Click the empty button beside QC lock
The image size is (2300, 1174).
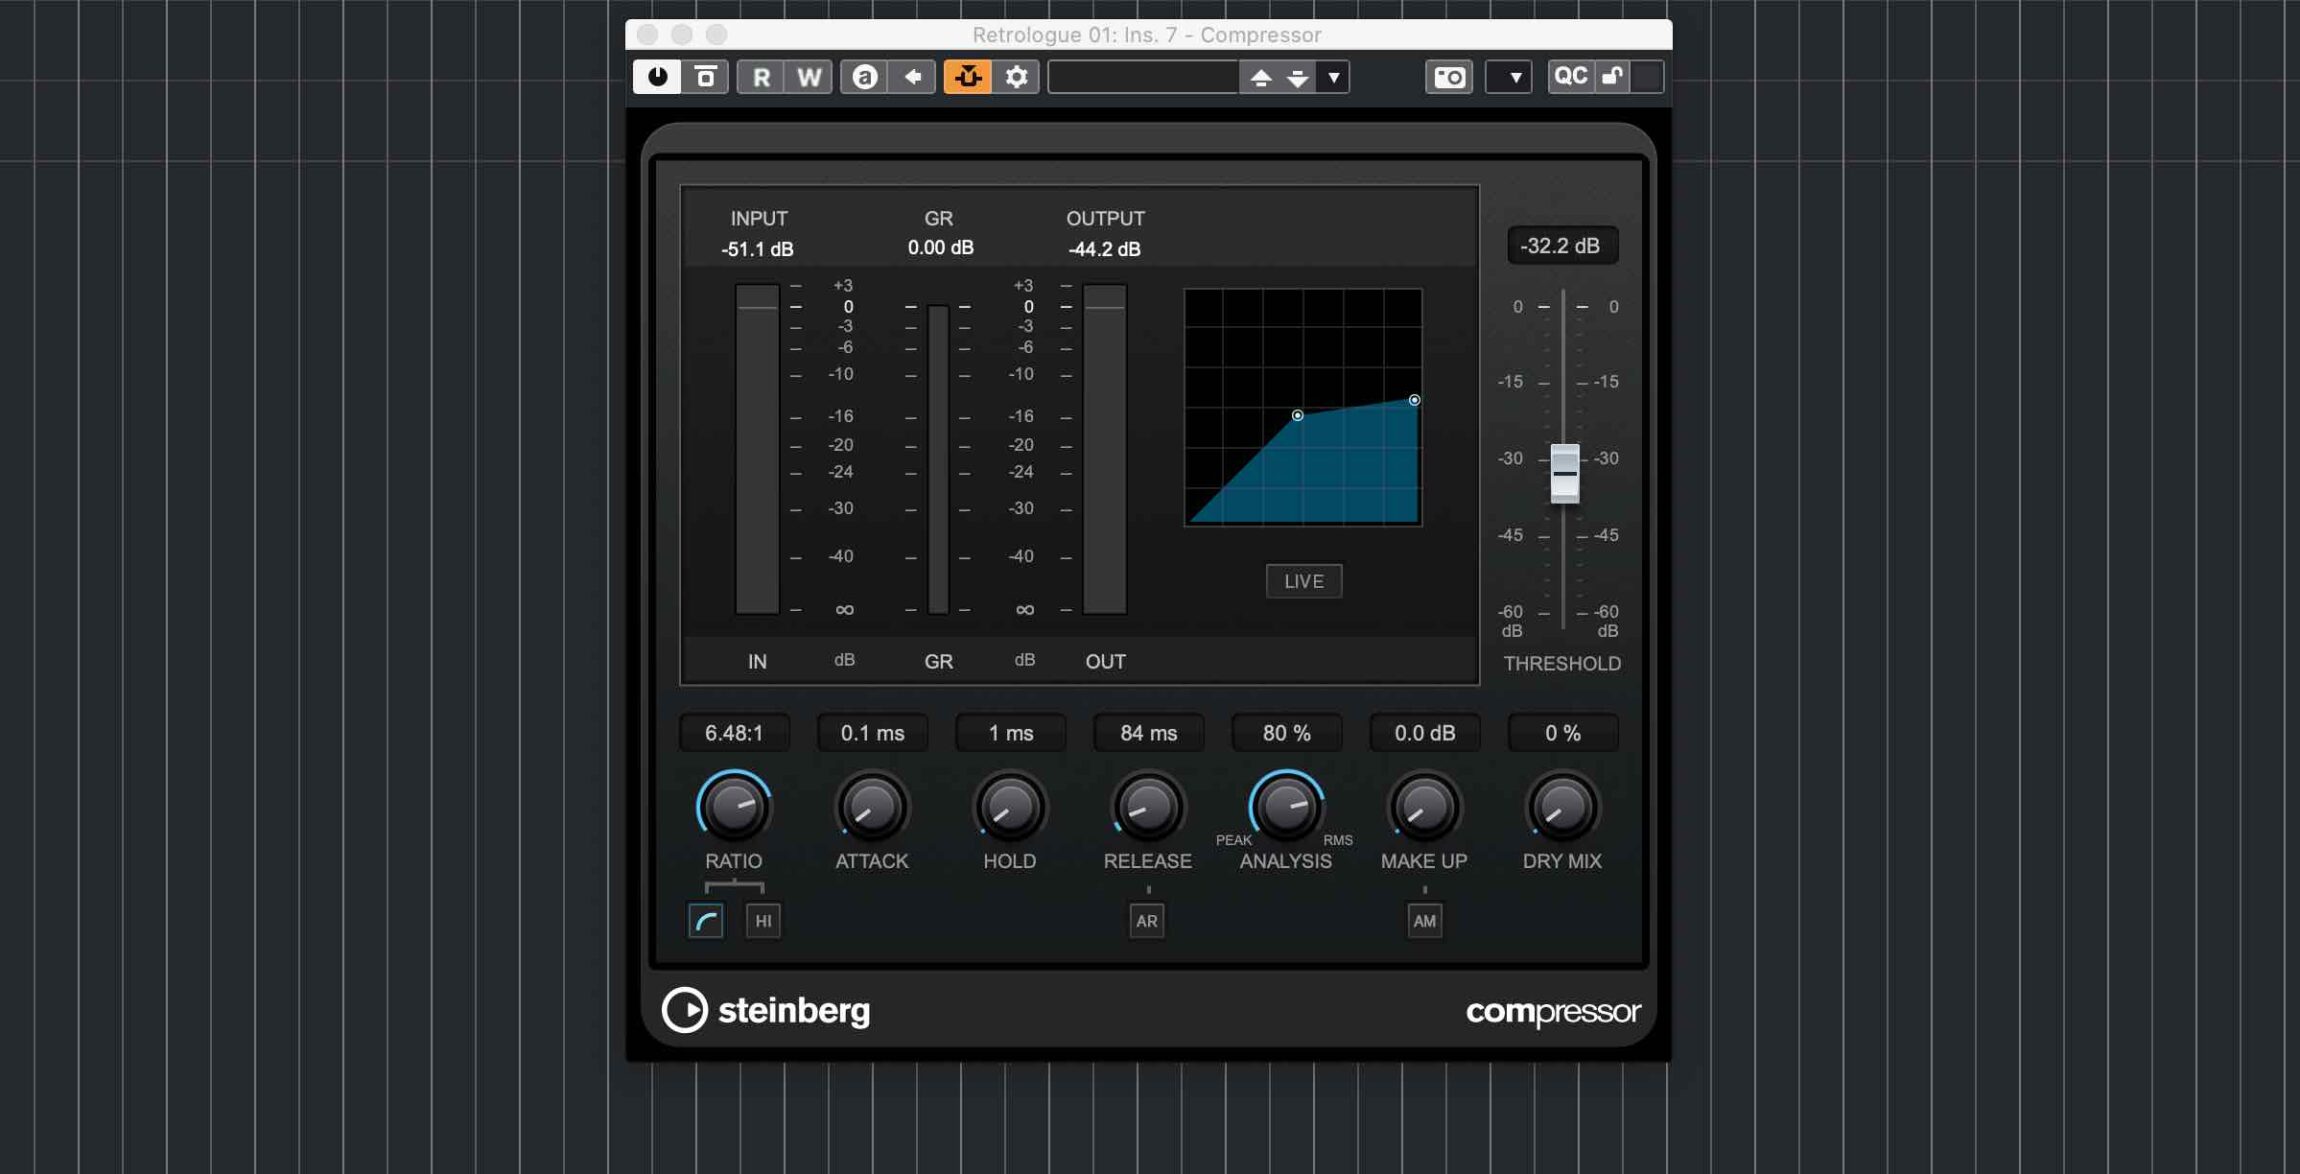click(x=1648, y=77)
